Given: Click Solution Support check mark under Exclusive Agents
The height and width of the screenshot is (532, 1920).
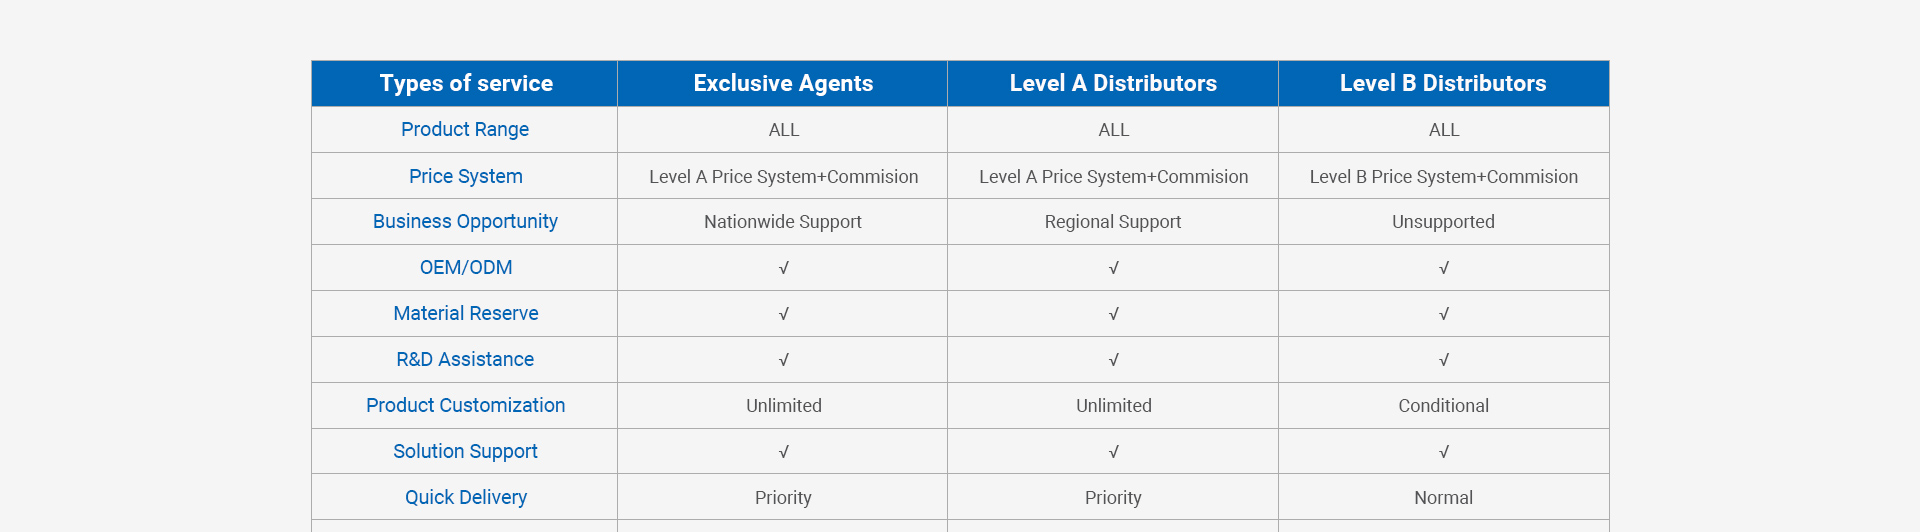Looking at the screenshot, I should pos(784,452).
